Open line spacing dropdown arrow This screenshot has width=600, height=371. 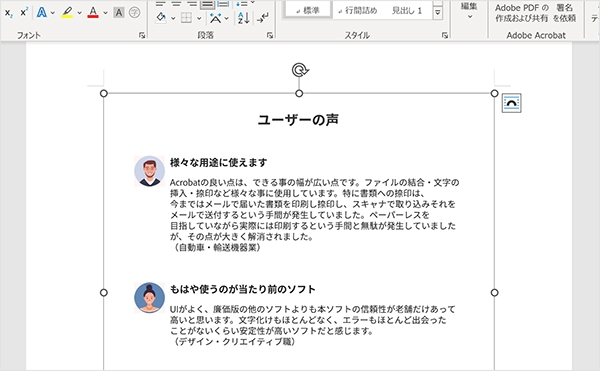pyautogui.click(x=253, y=3)
